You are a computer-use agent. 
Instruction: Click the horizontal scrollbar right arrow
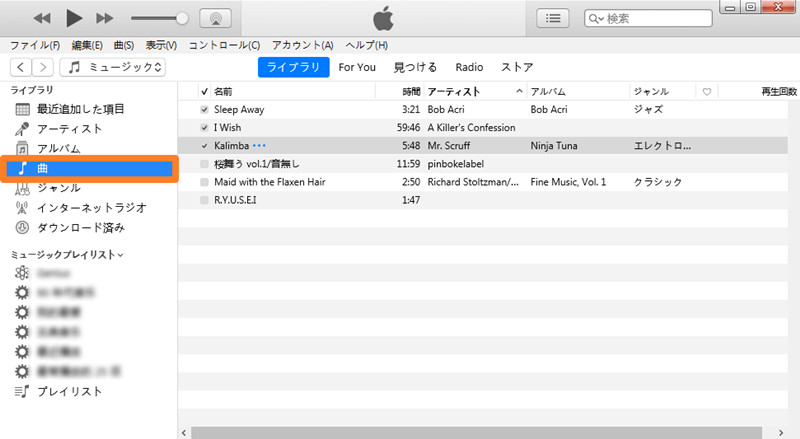coord(781,433)
